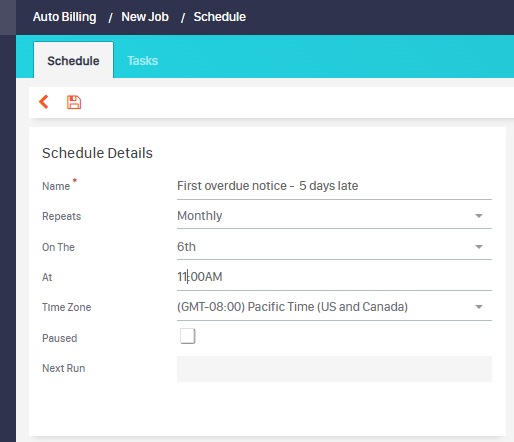Click the orange back arrow icon
The height and width of the screenshot is (442, 514).
(44, 102)
